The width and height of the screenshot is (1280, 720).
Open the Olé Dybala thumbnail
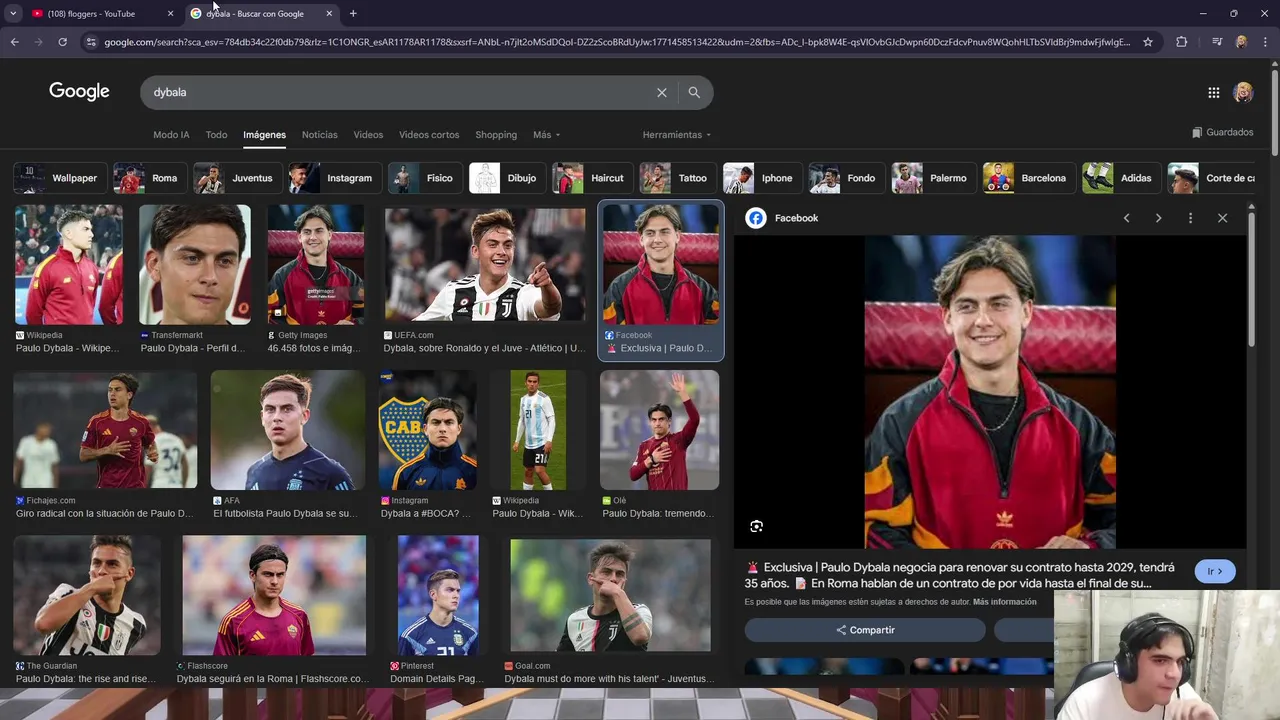(x=659, y=430)
